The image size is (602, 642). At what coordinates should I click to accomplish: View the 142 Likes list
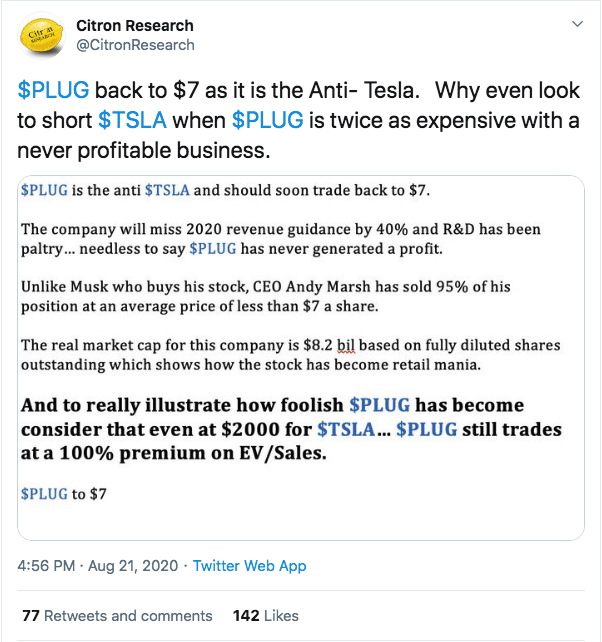pos(265,615)
